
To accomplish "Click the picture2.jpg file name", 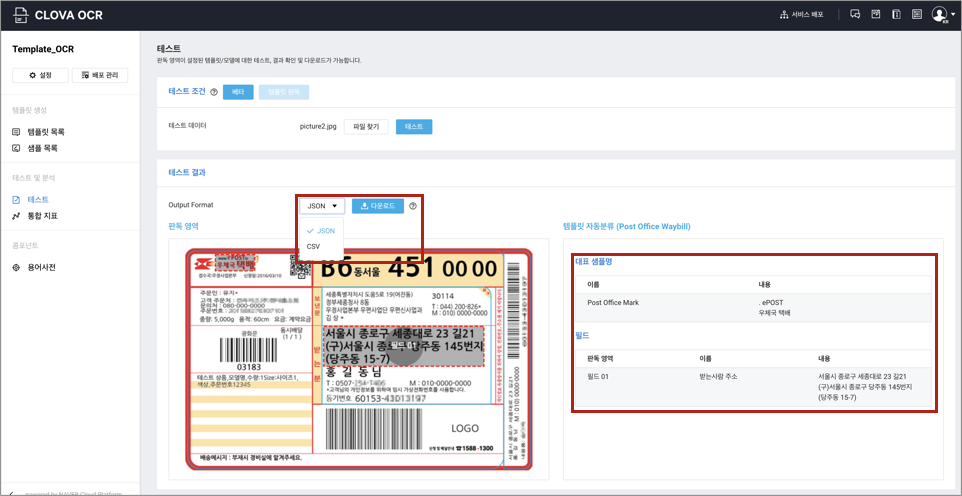I will click(x=318, y=126).
